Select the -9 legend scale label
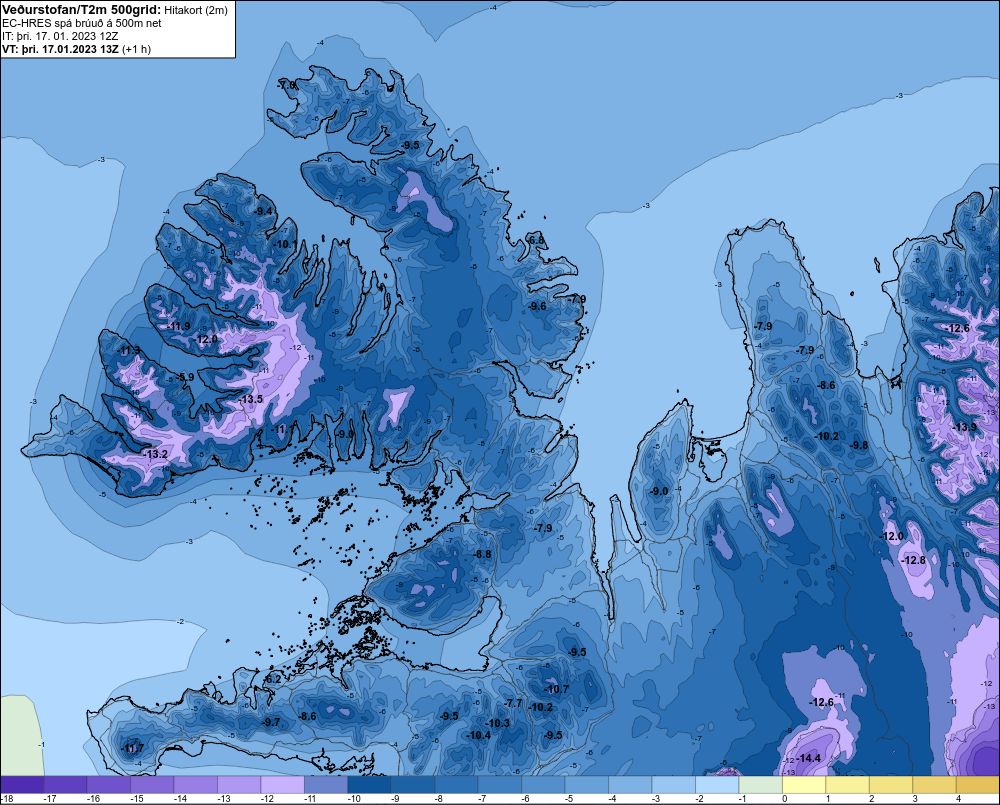The width and height of the screenshot is (1000, 805). tap(395, 799)
